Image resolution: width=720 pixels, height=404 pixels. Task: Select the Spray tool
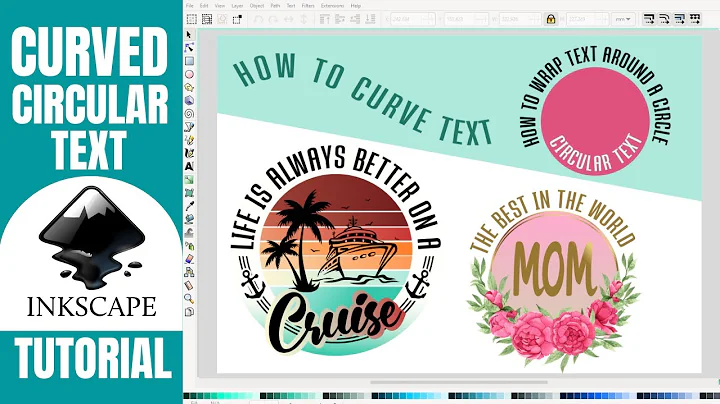(189, 246)
